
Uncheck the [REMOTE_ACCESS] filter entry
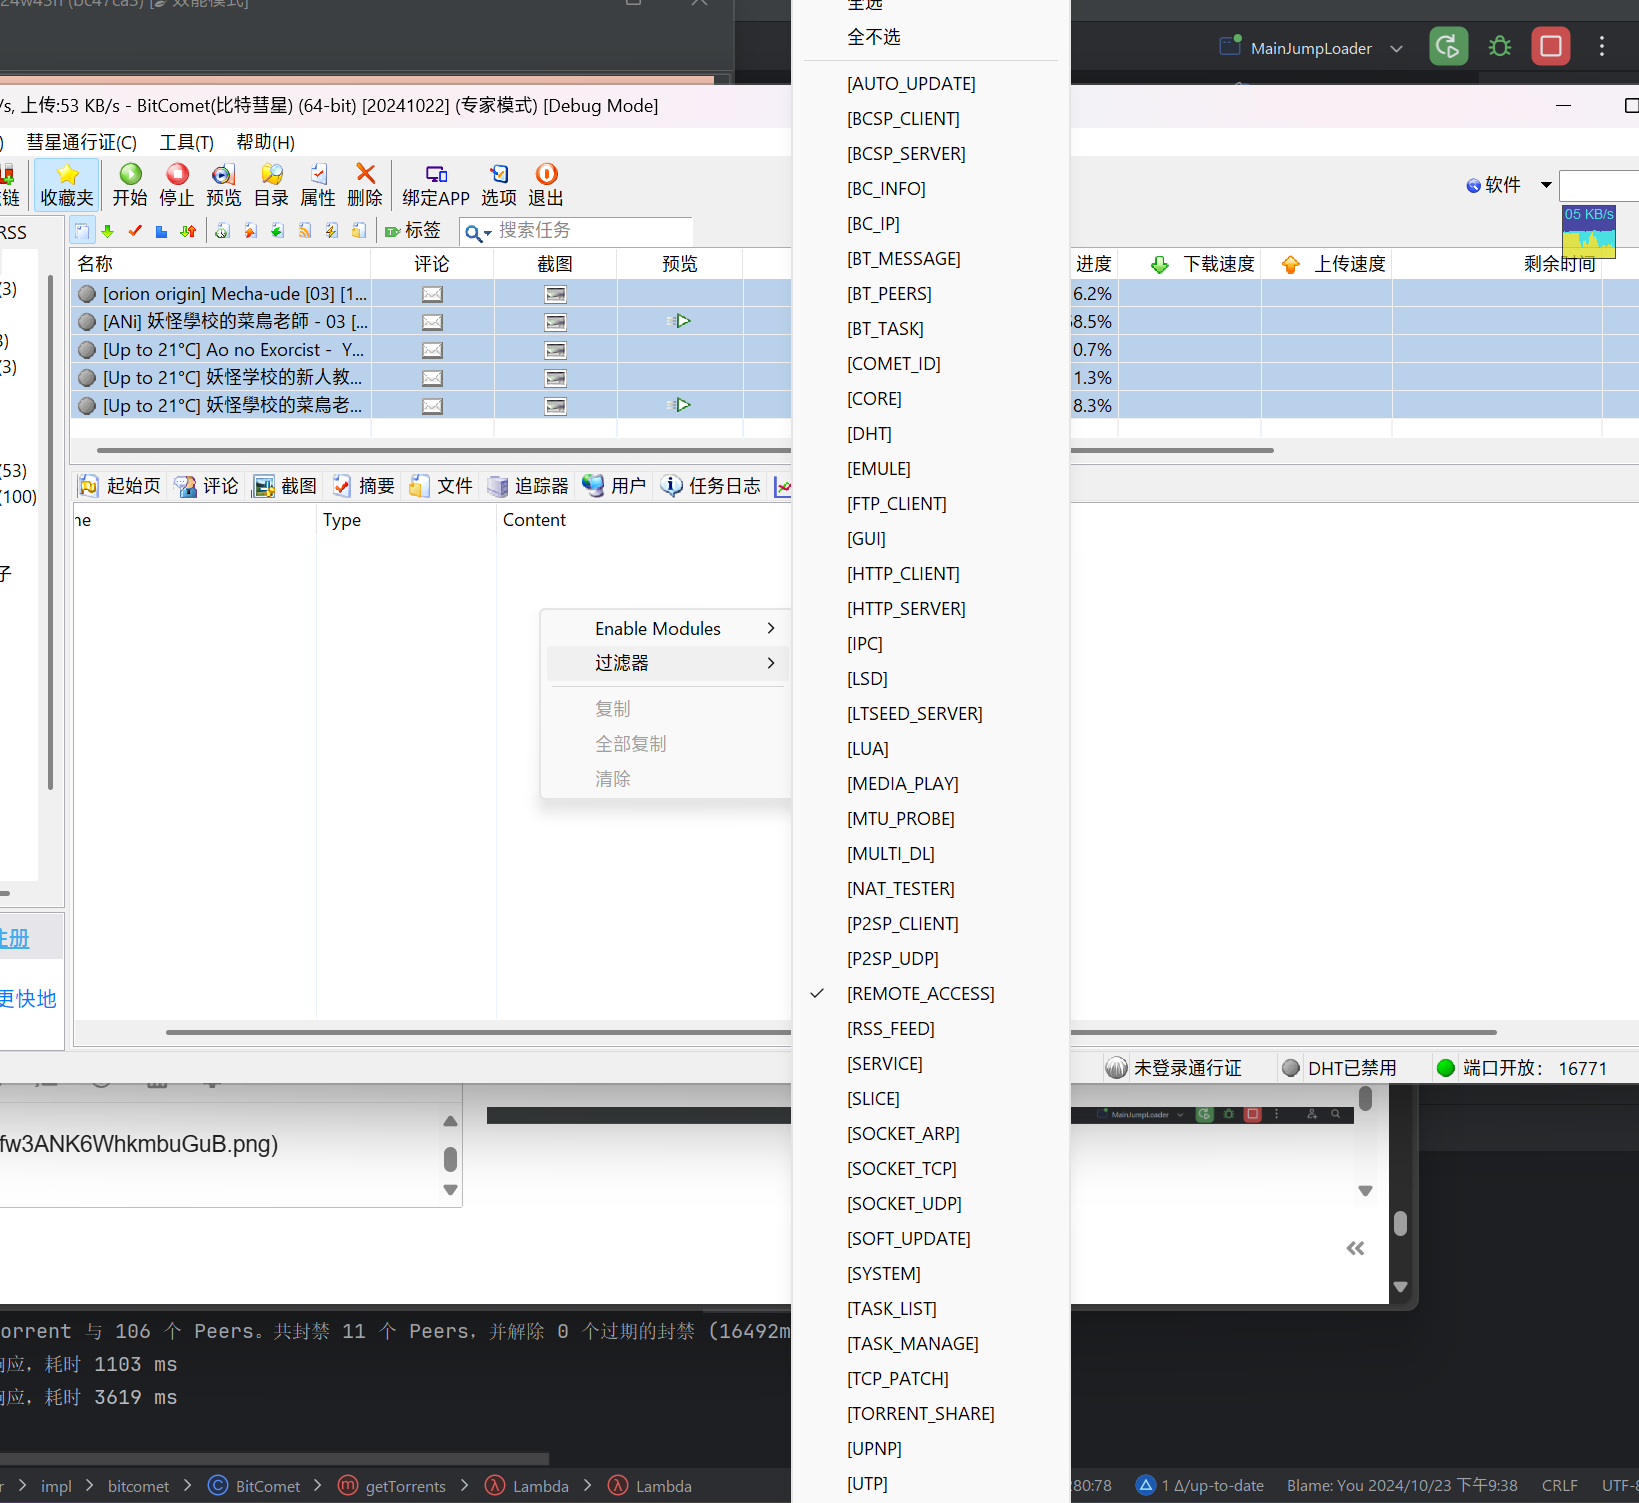(920, 994)
